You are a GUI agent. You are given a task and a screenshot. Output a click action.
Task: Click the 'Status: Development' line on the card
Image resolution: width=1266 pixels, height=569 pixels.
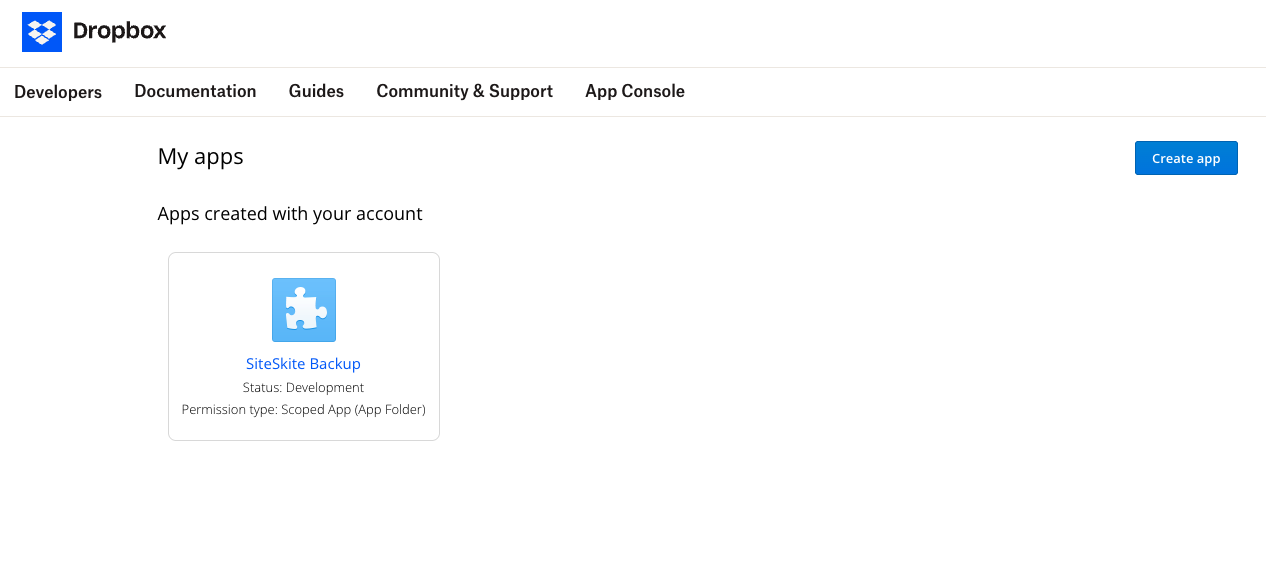pyautogui.click(x=303, y=388)
